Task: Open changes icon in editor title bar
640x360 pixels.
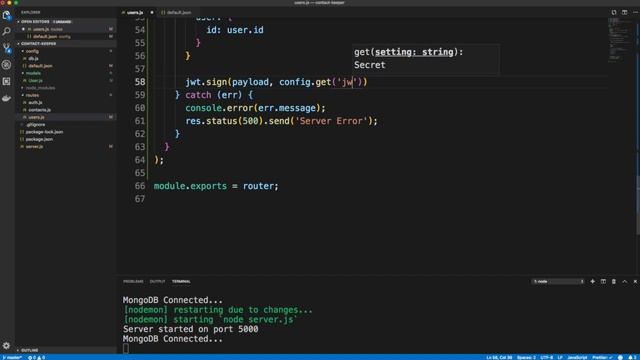Action: (614, 12)
